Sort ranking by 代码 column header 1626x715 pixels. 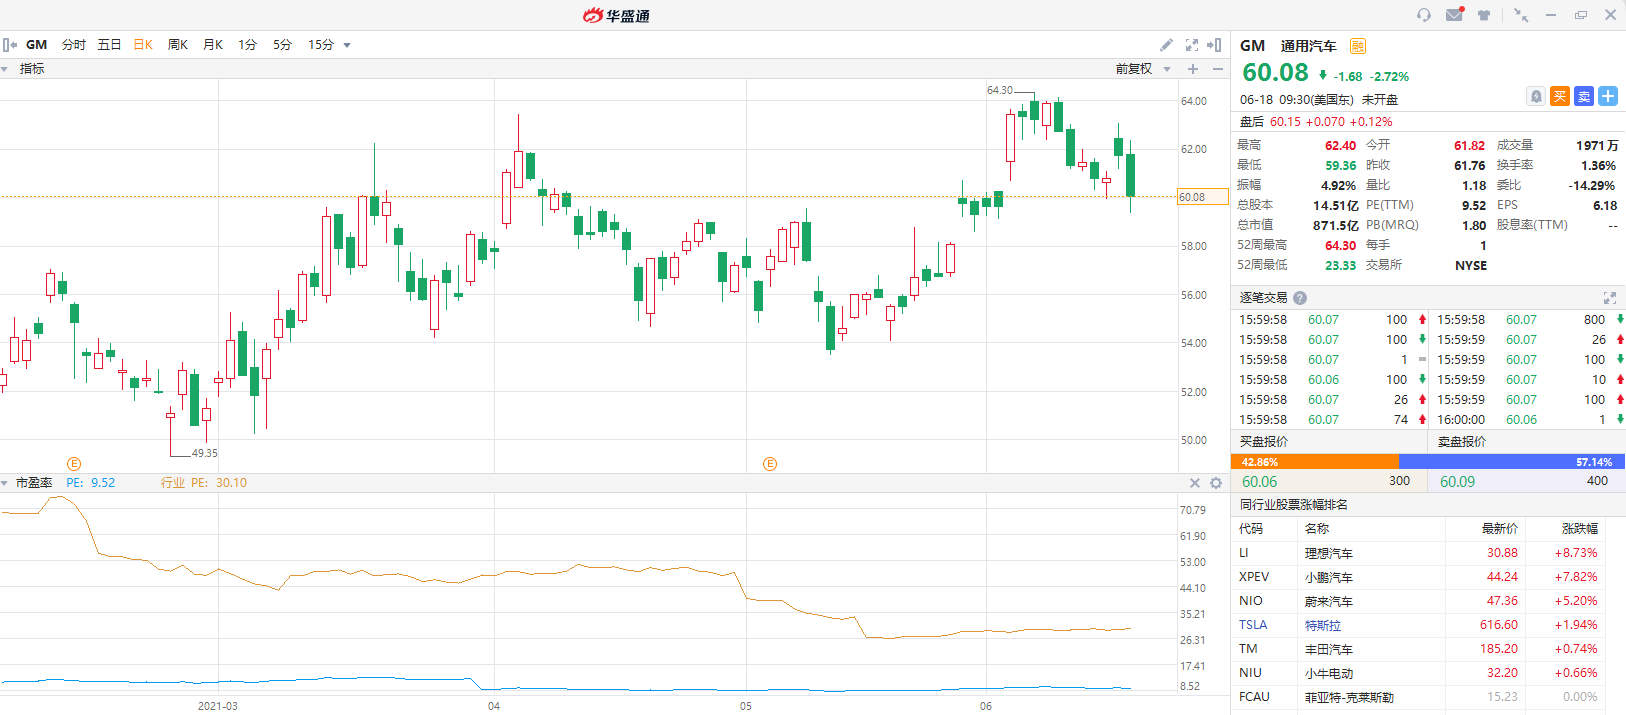point(1251,529)
